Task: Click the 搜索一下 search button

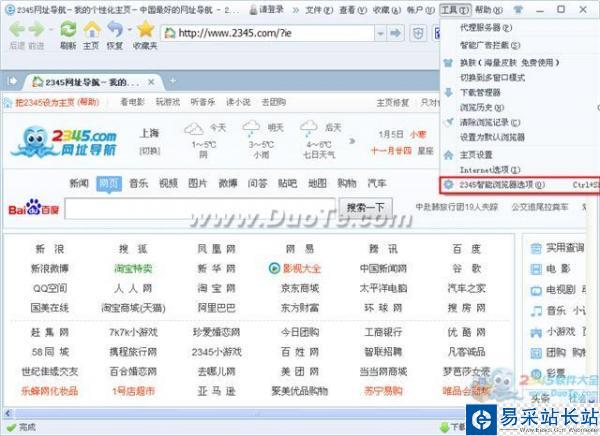Action: click(x=365, y=208)
